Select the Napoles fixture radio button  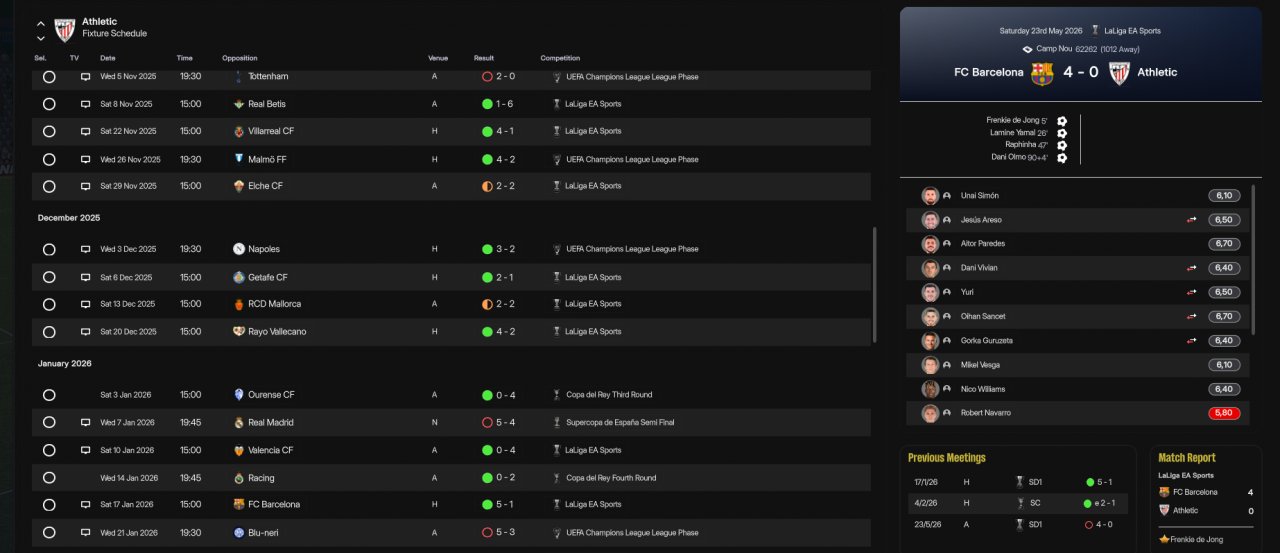coord(49,250)
